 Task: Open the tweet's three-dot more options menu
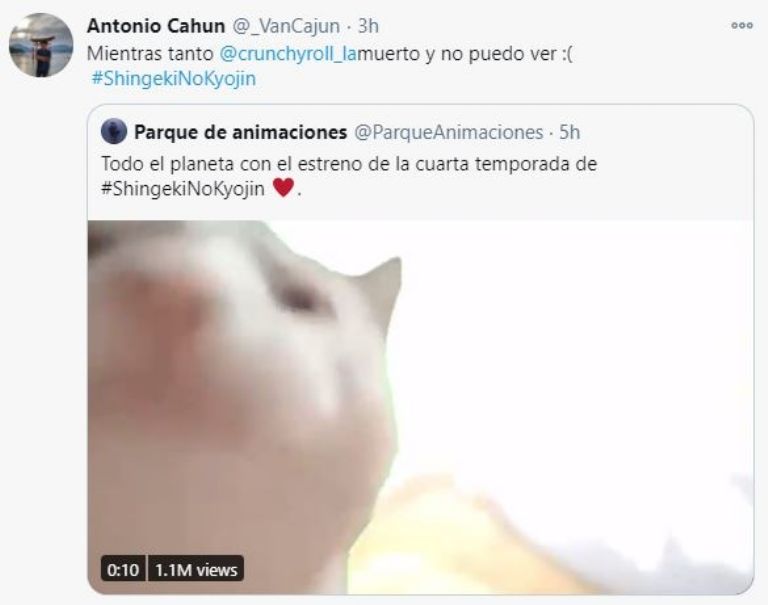742,25
